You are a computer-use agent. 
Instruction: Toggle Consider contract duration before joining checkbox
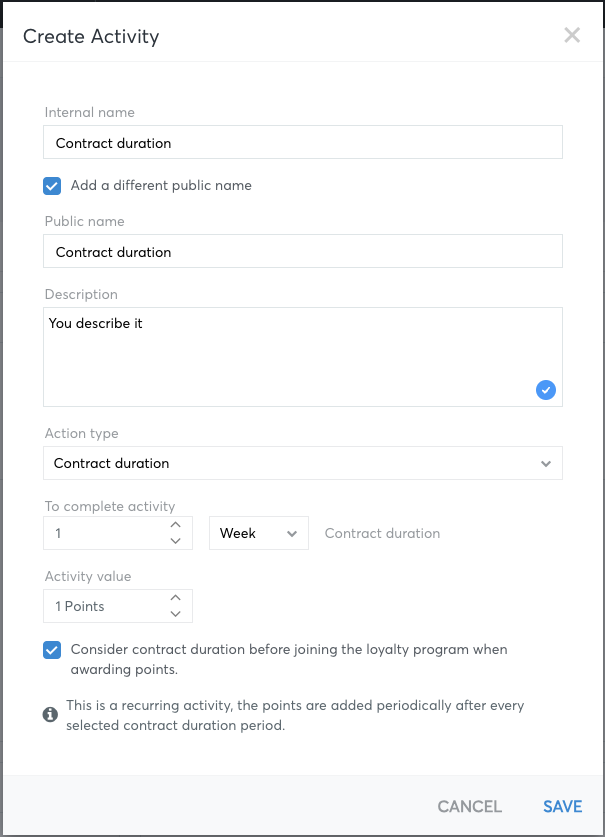[x=52, y=650]
